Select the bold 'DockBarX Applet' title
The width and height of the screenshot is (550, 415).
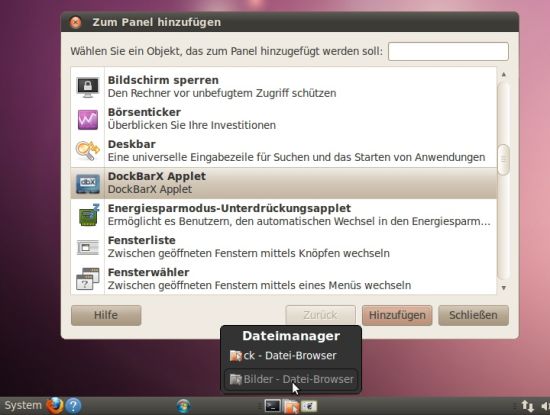tap(156, 176)
